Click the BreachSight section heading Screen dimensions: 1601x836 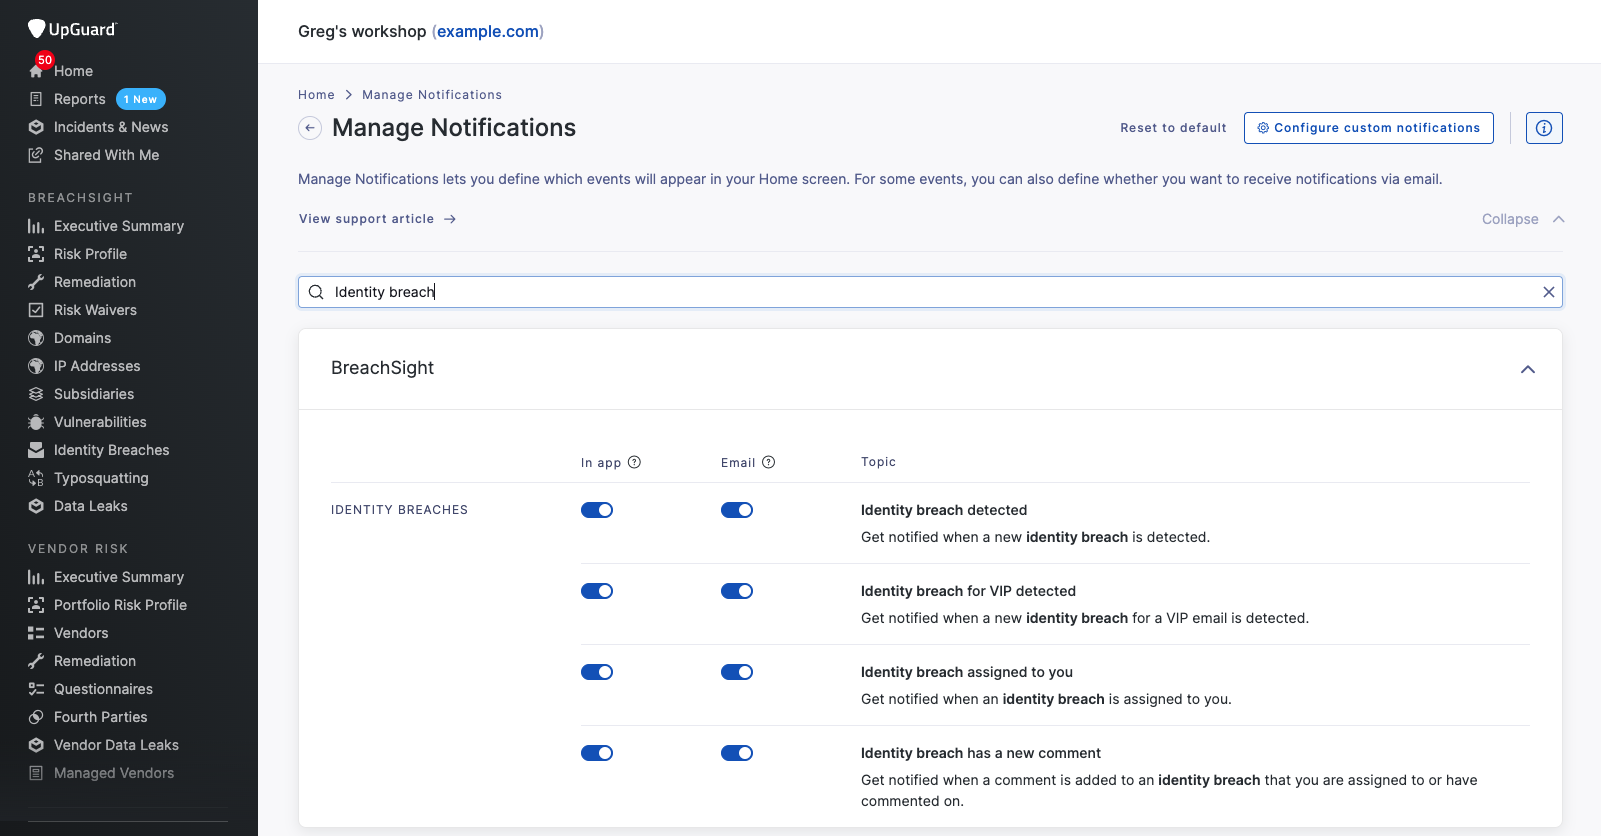tap(382, 368)
